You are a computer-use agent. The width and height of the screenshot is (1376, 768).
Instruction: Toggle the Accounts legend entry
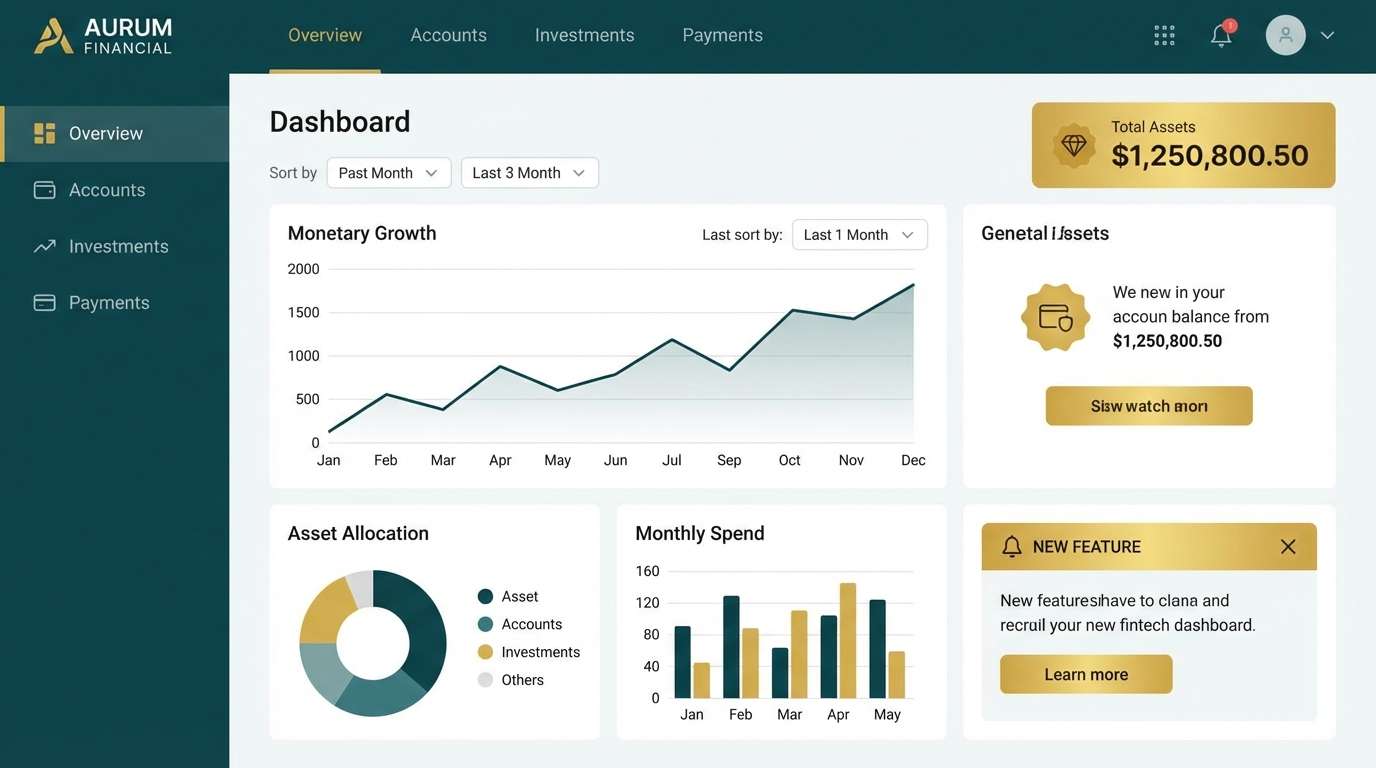point(532,622)
